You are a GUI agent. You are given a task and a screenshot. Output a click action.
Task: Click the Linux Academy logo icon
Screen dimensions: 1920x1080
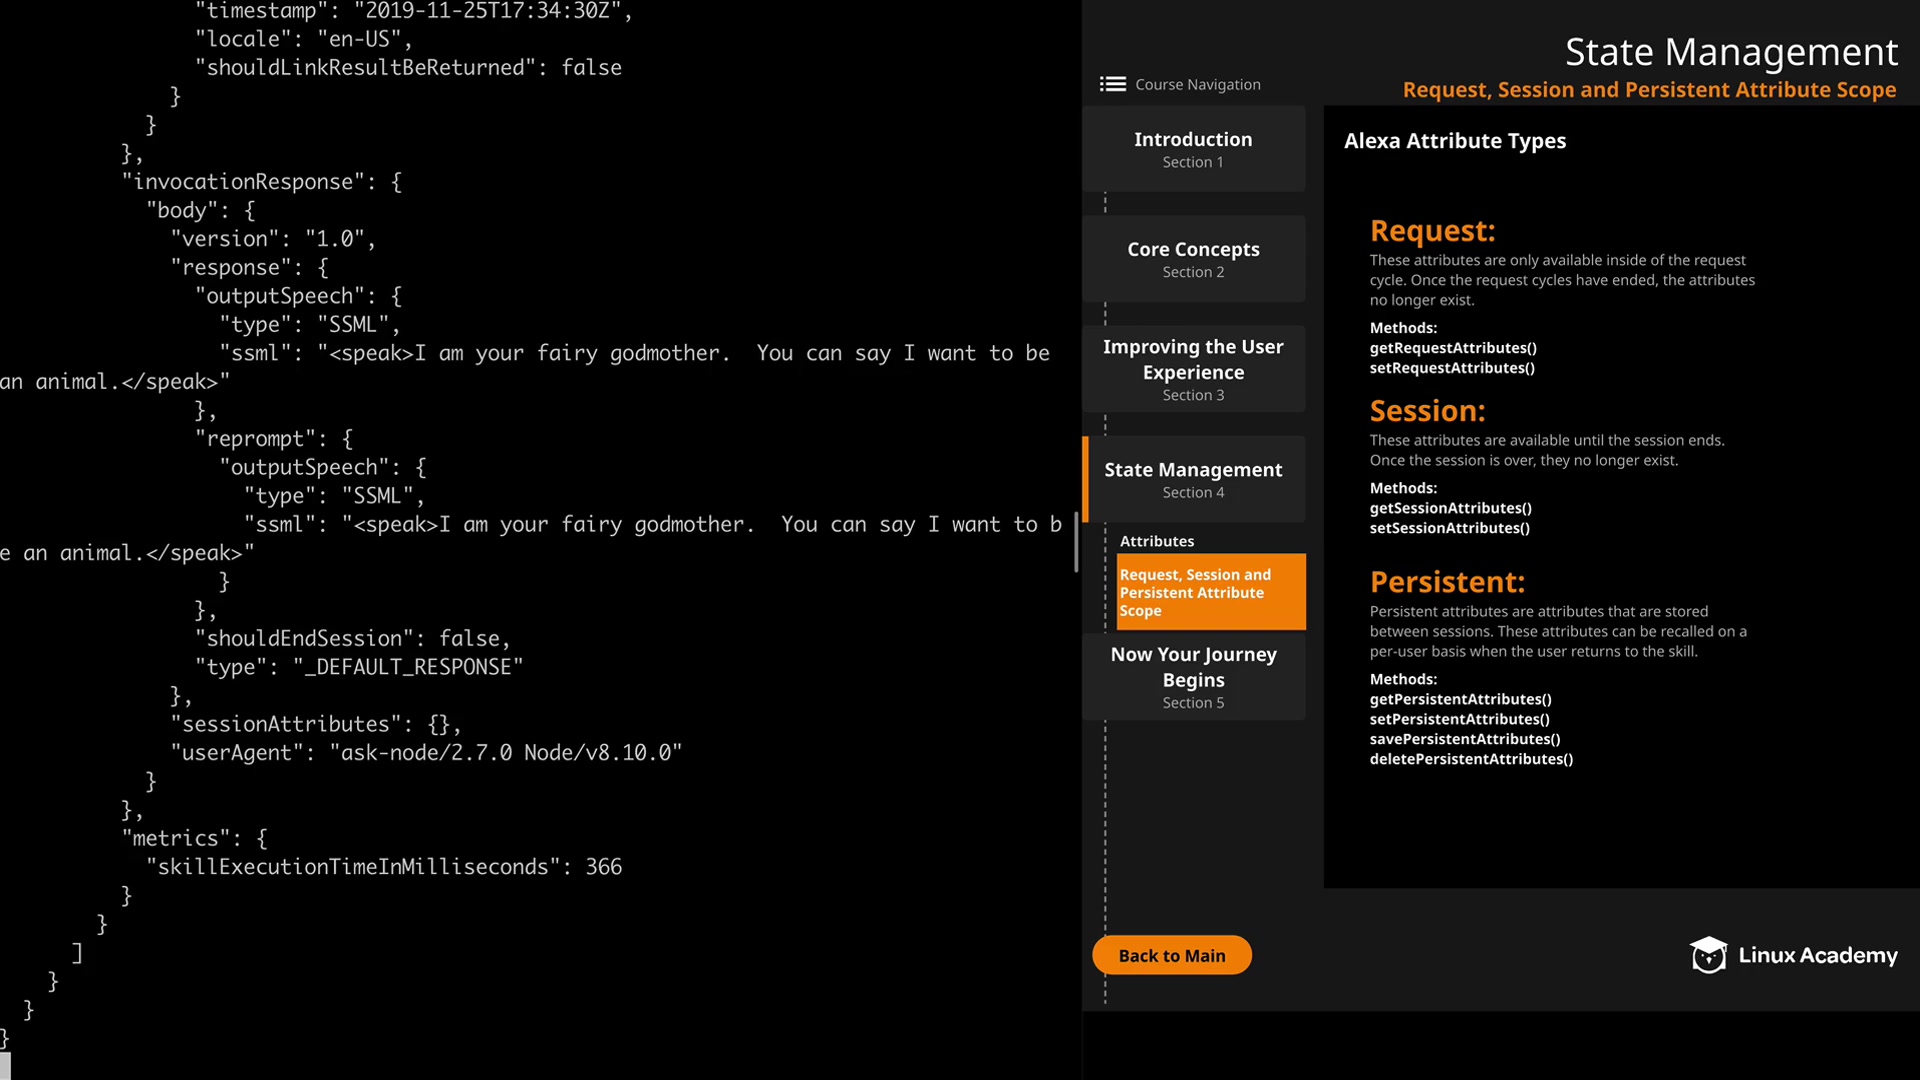coord(1708,955)
